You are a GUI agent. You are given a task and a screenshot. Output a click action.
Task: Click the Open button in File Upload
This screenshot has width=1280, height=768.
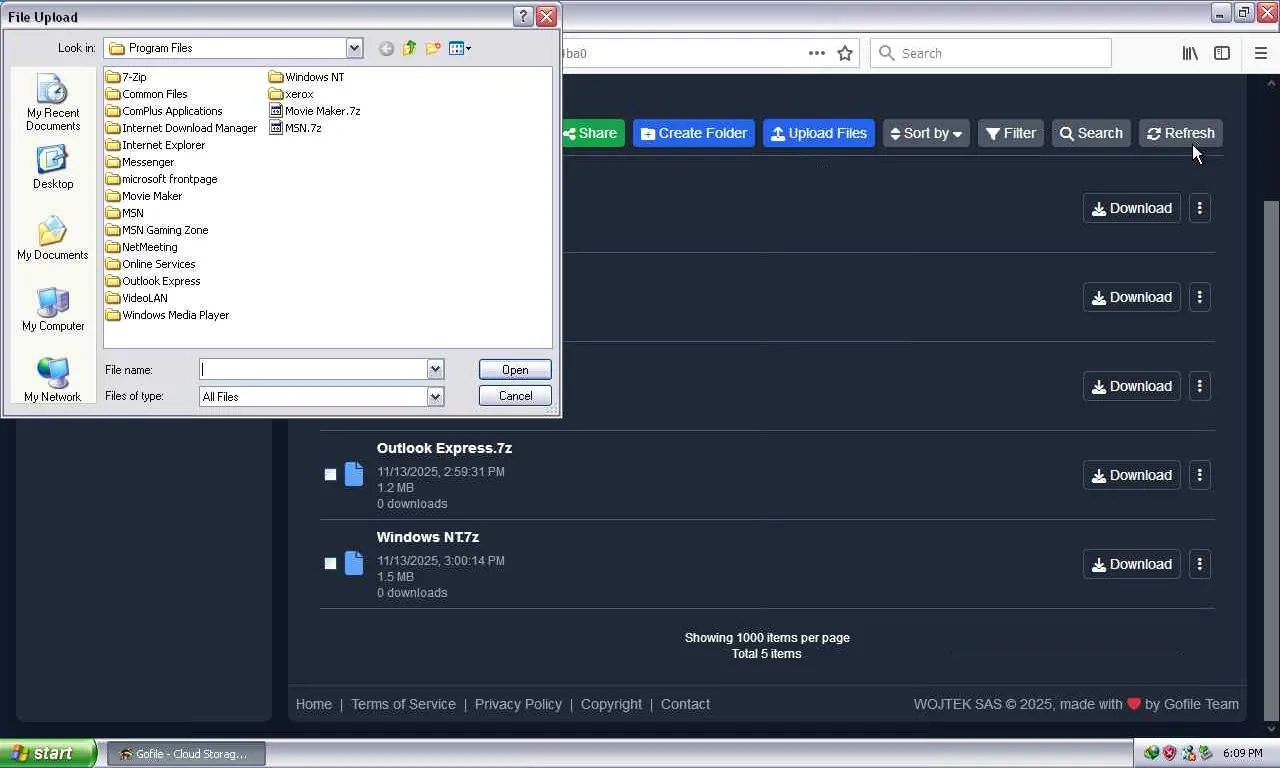pos(515,370)
